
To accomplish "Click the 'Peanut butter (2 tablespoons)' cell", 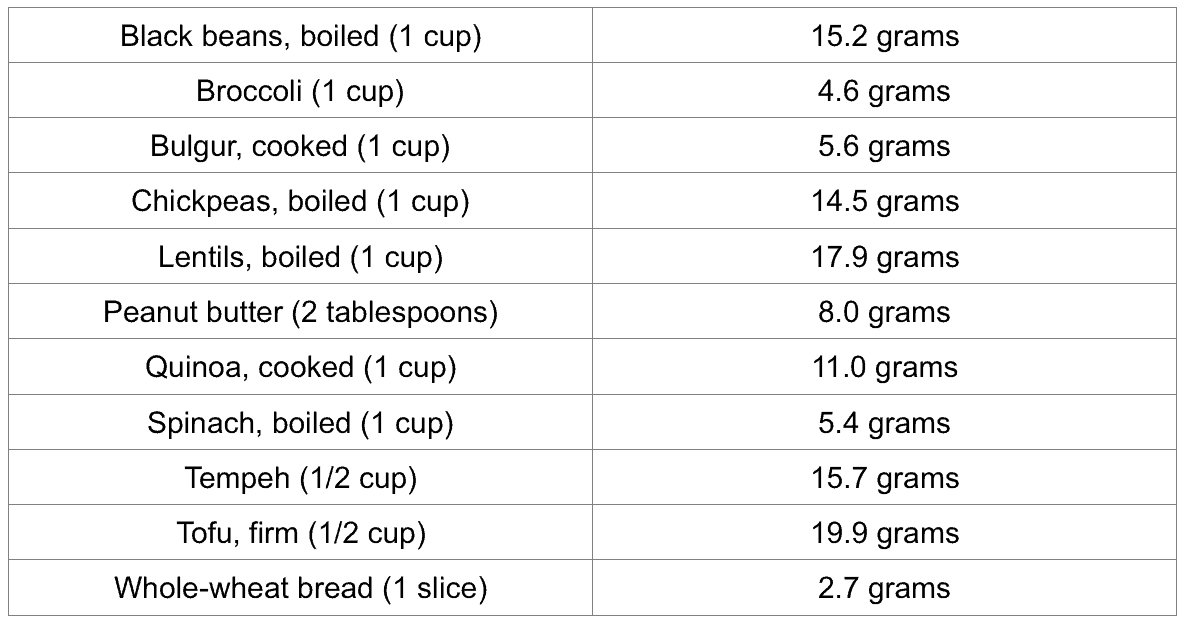I will [x=300, y=312].
